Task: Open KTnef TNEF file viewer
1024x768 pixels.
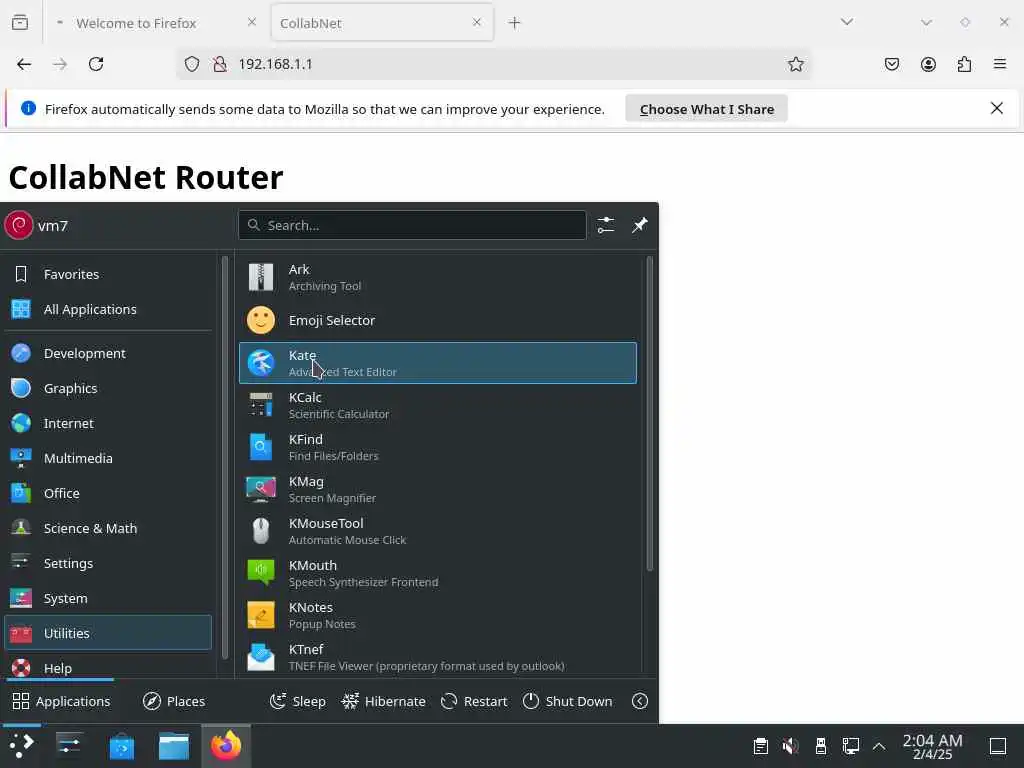Action: [x=438, y=657]
